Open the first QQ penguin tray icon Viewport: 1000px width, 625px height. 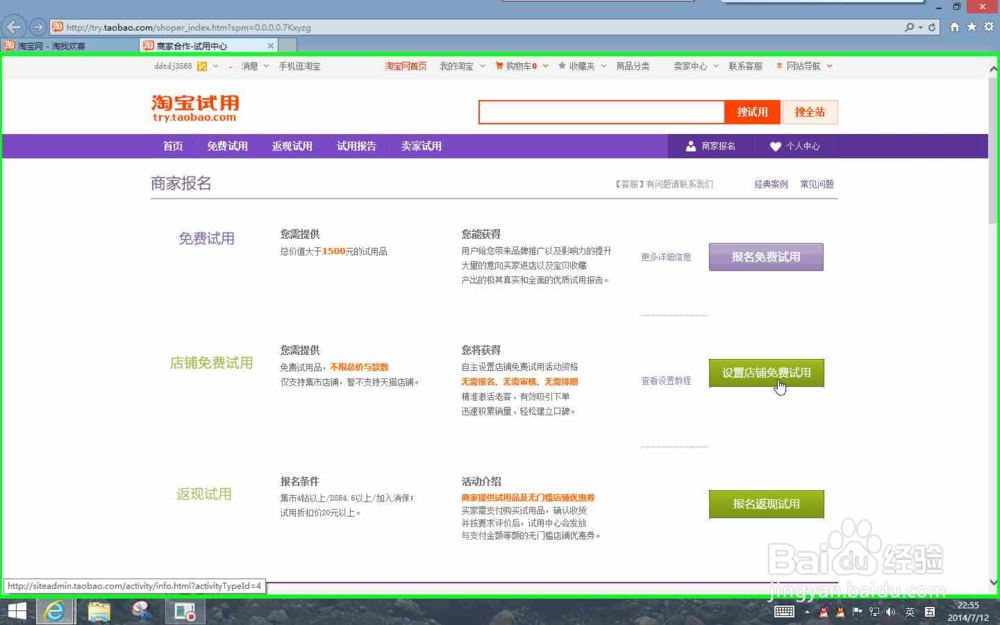point(823,612)
